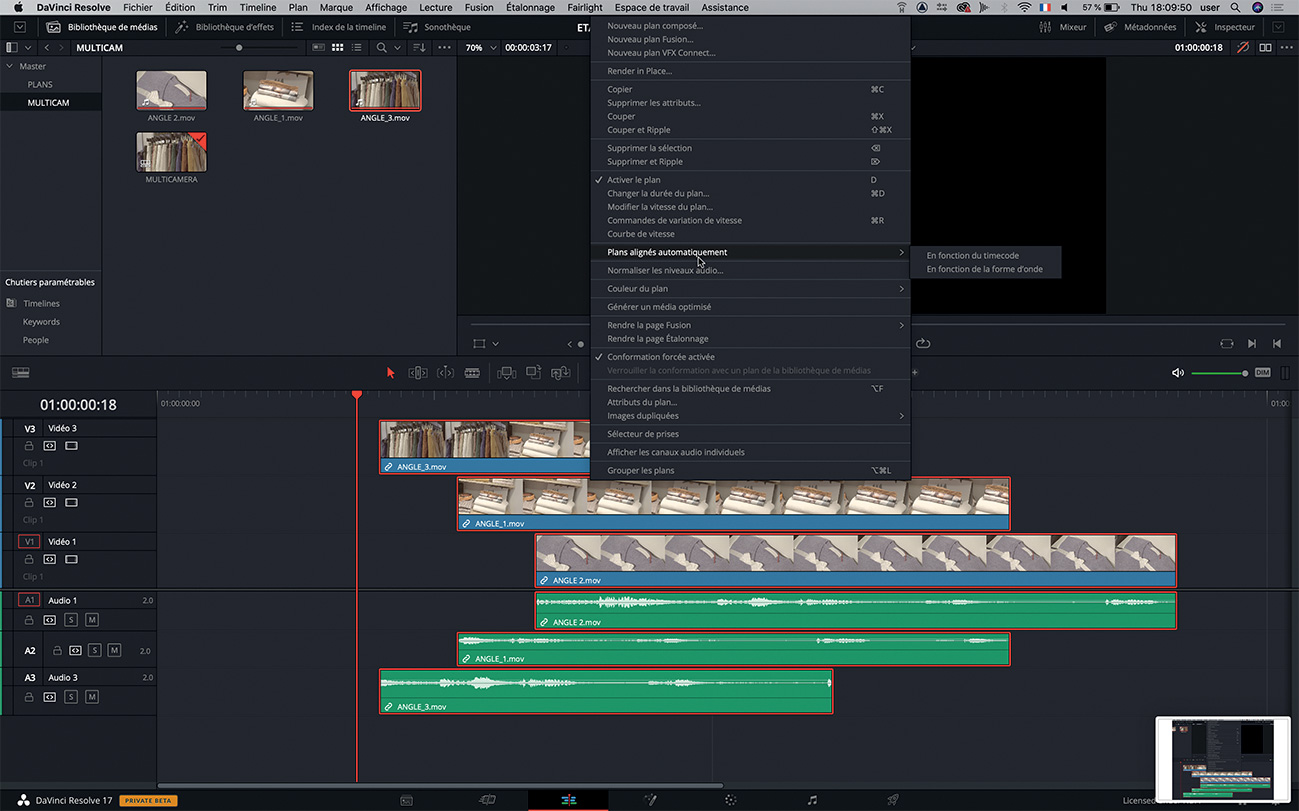Select the MULTICAMERA clip thumbnail

172,152
